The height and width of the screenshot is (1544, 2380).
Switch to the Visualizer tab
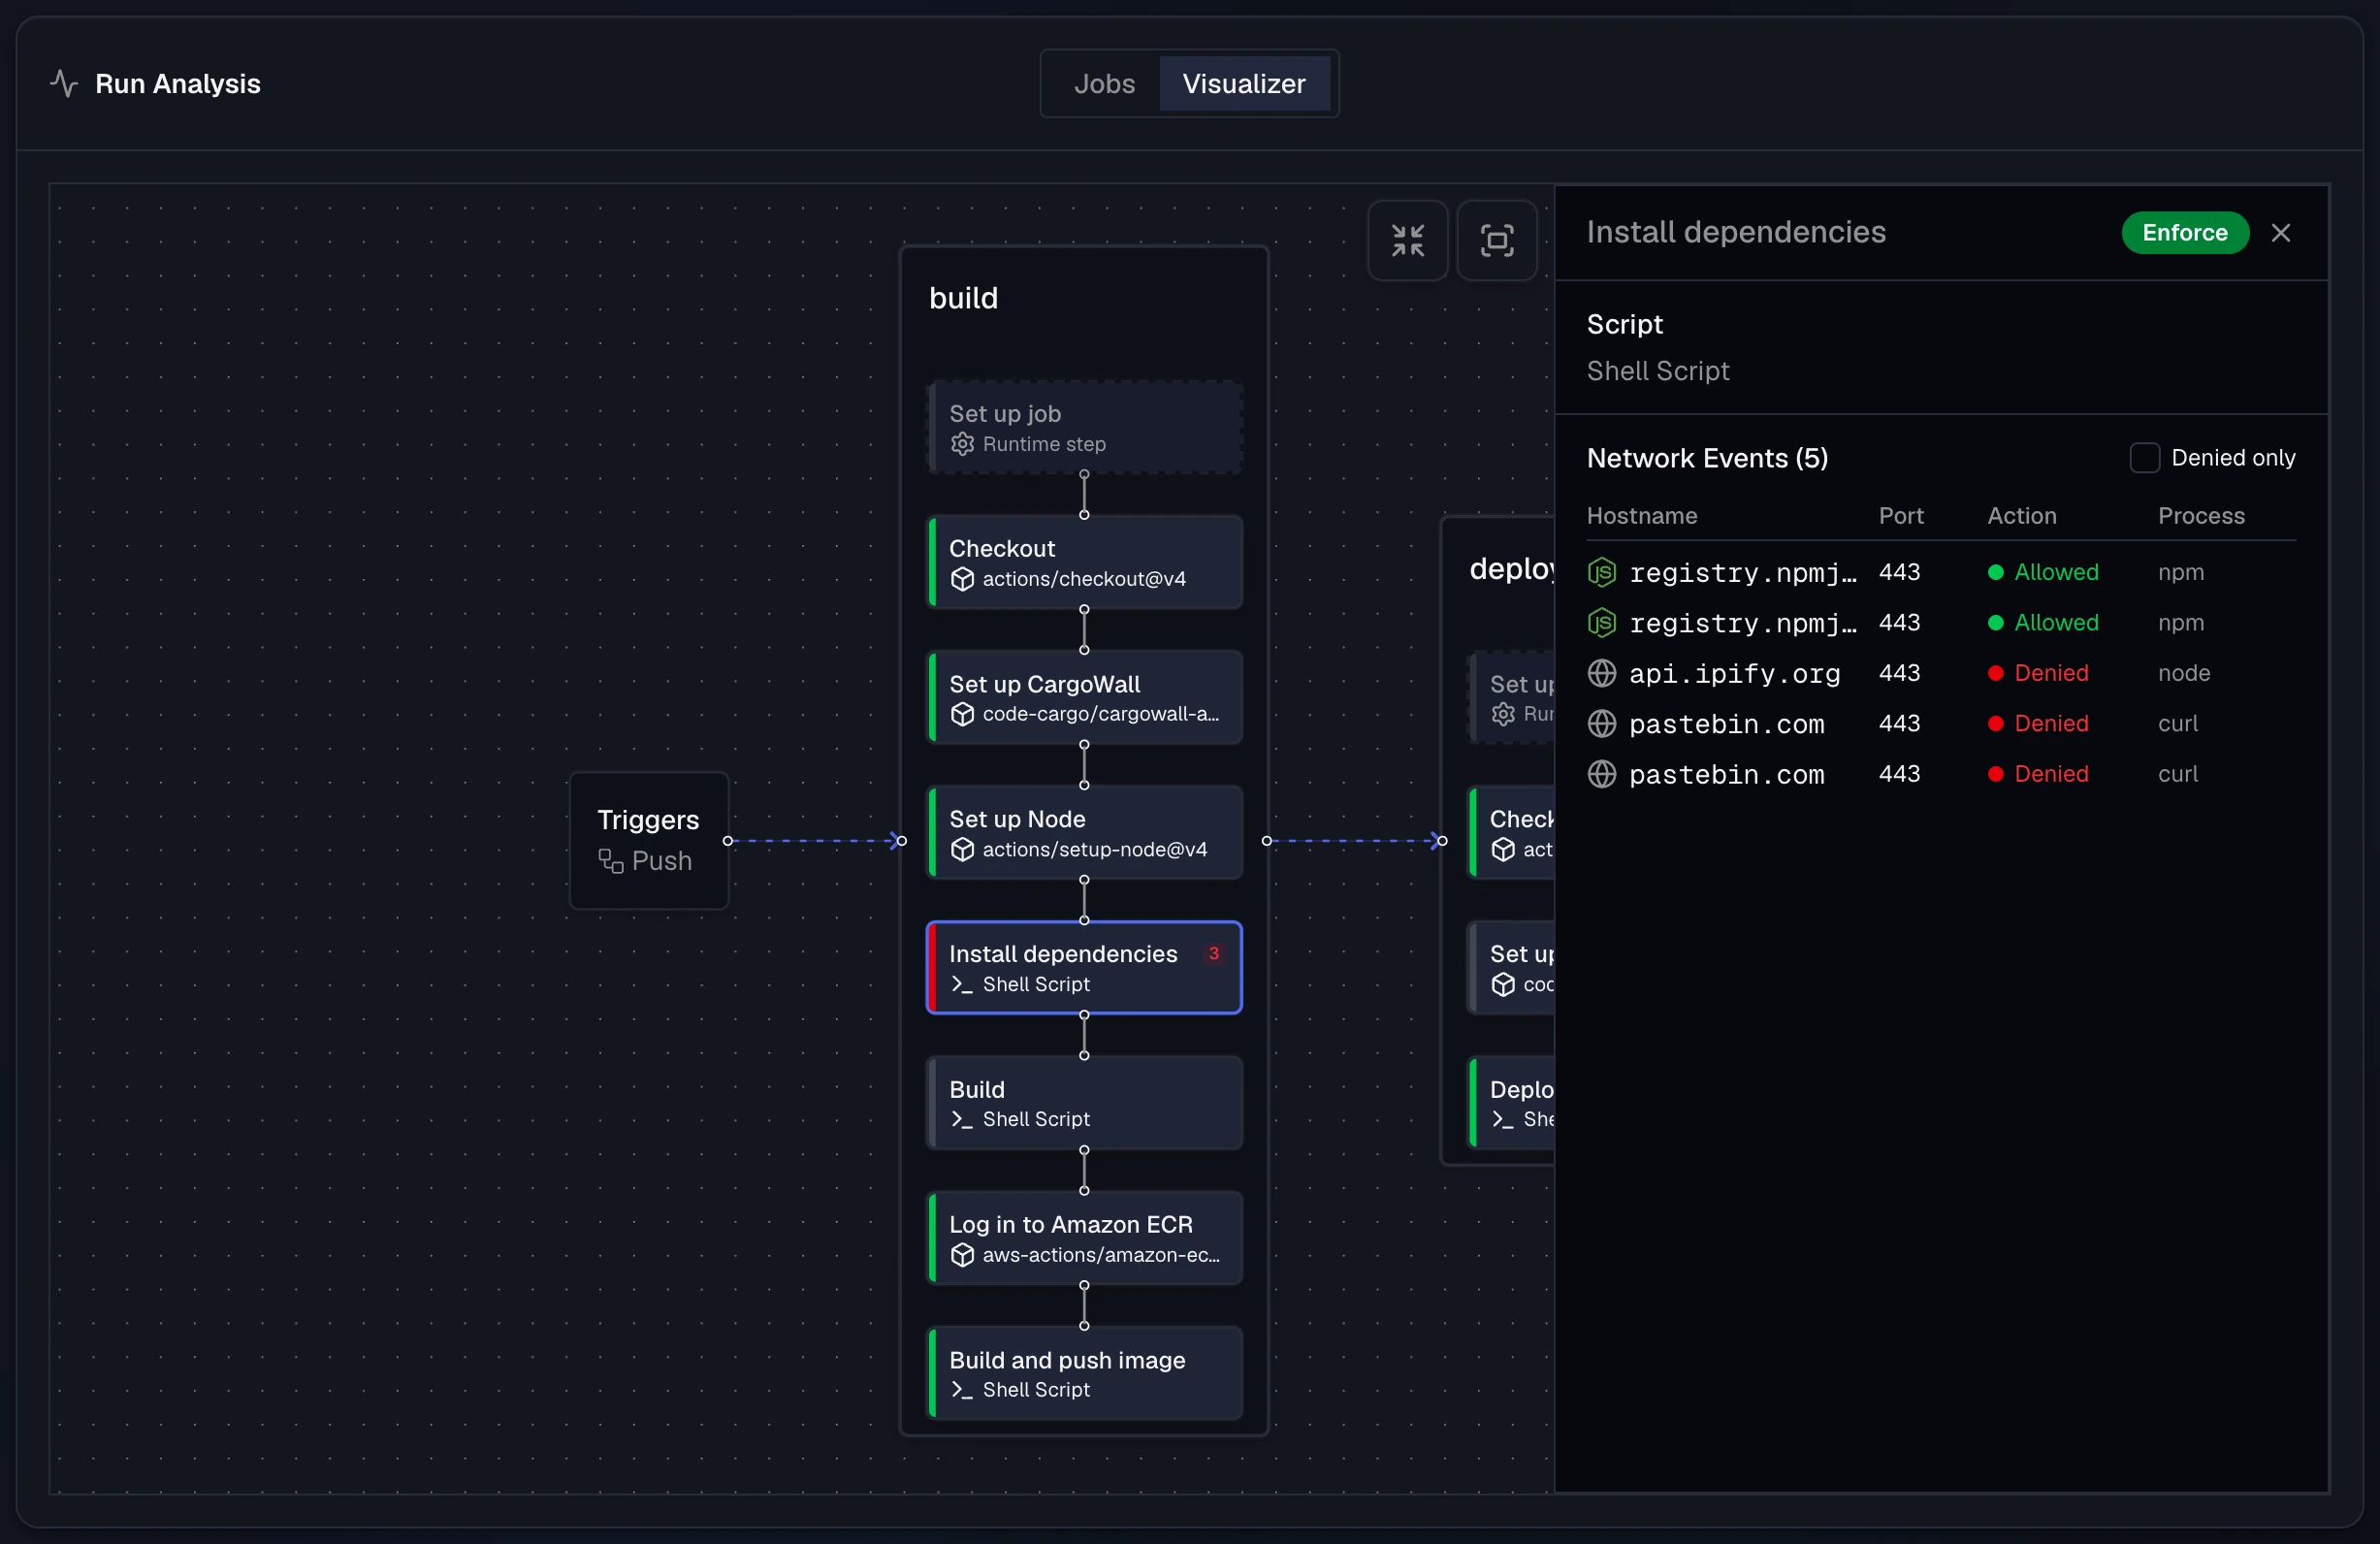point(1244,84)
